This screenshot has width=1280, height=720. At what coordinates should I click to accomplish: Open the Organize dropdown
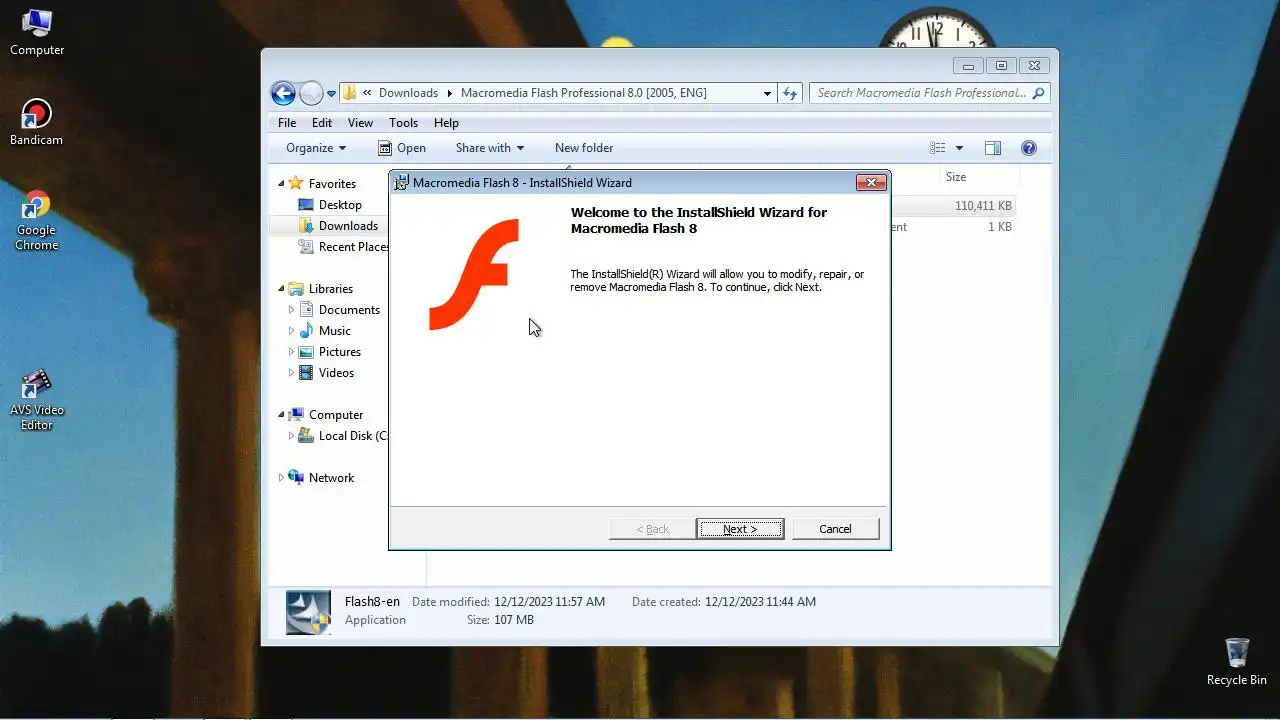[316, 148]
